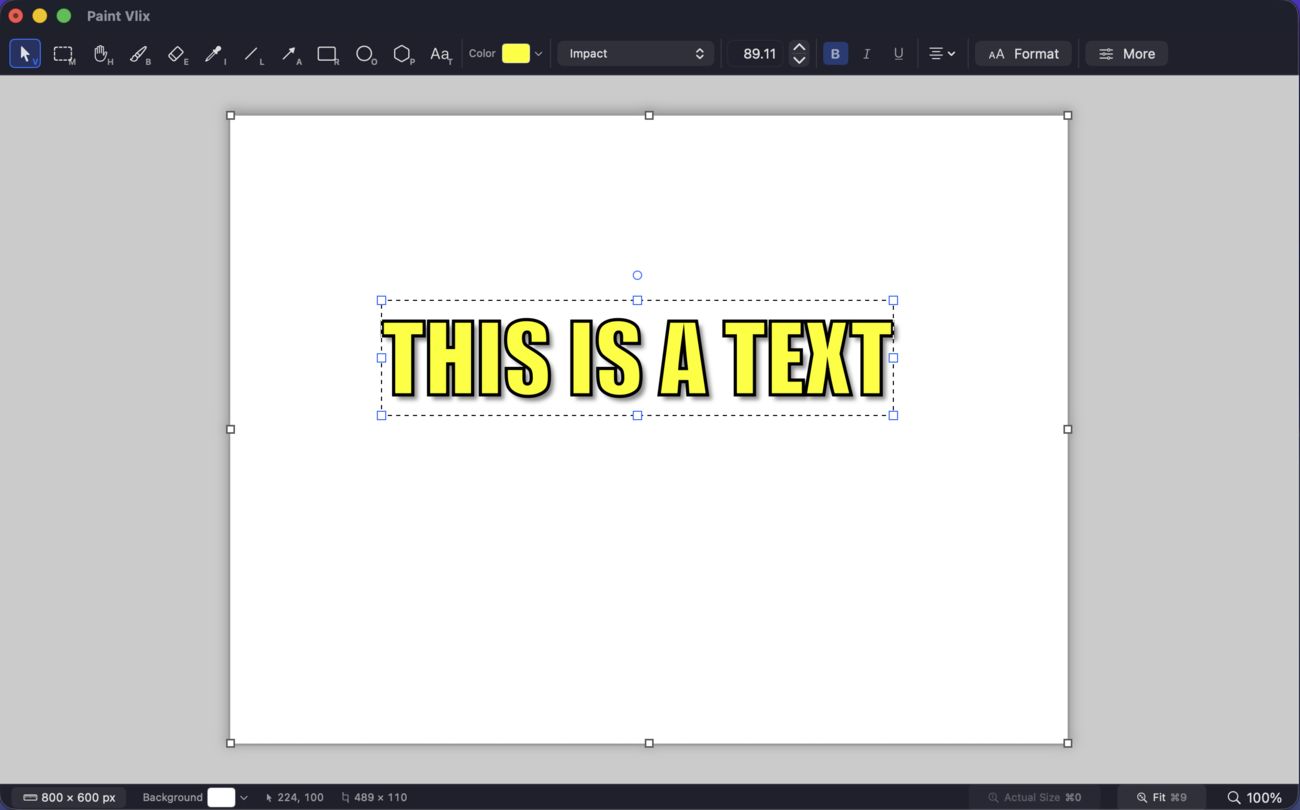Click the top-middle text box handle
The width and height of the screenshot is (1300, 810).
(x=637, y=300)
